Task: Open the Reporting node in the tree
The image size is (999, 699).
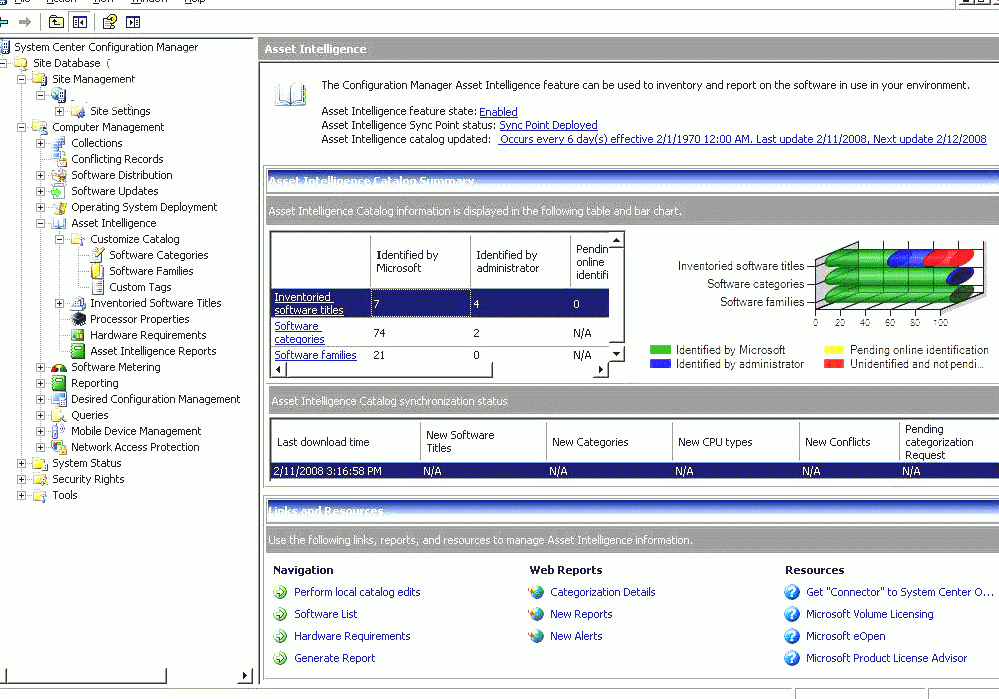Action: point(40,383)
